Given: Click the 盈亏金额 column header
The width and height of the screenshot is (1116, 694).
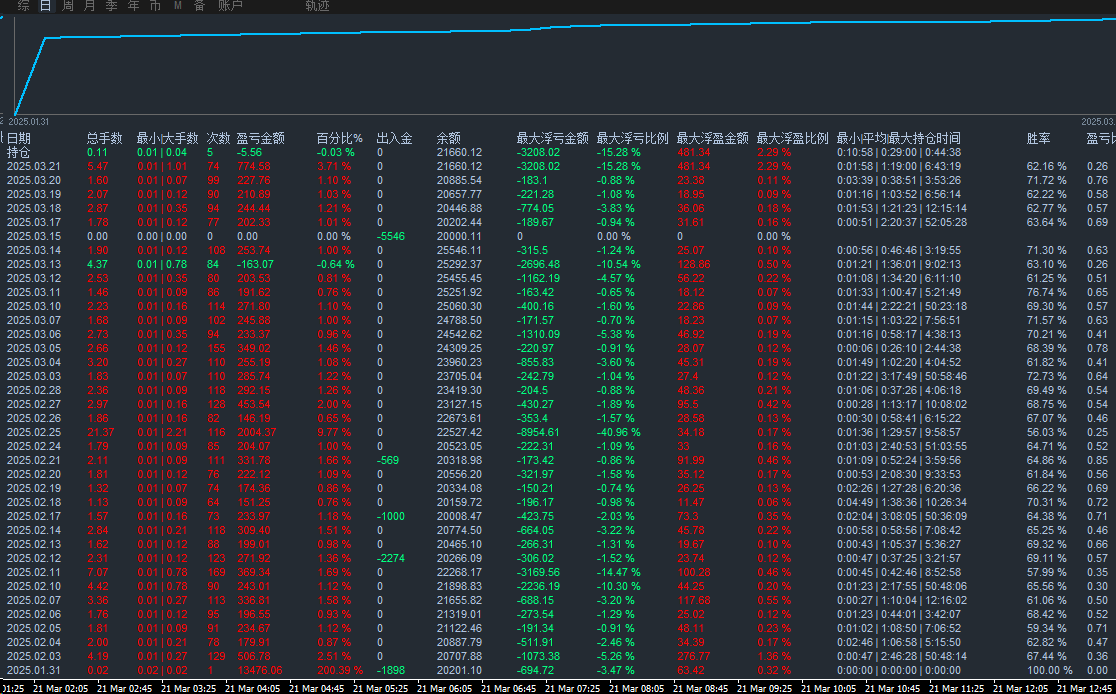Looking at the screenshot, I should click(261, 138).
